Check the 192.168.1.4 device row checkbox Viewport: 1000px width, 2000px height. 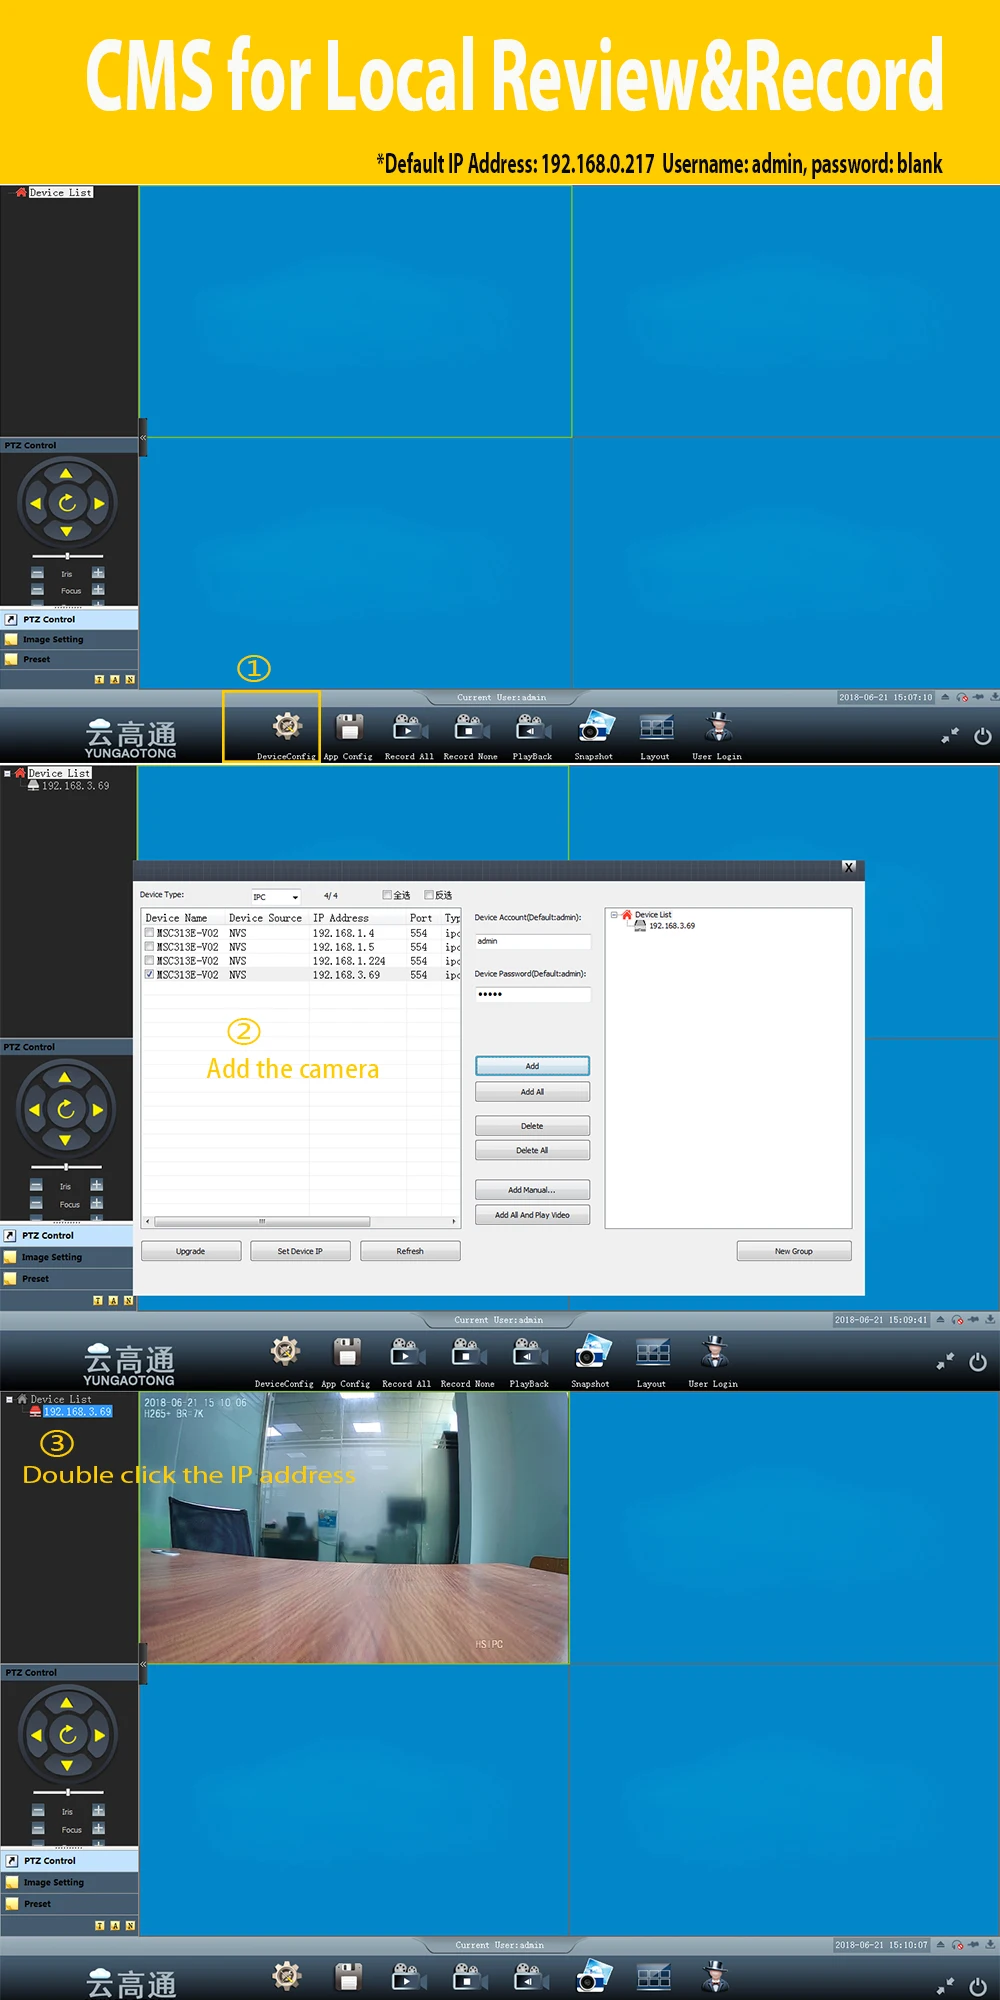[x=149, y=933]
